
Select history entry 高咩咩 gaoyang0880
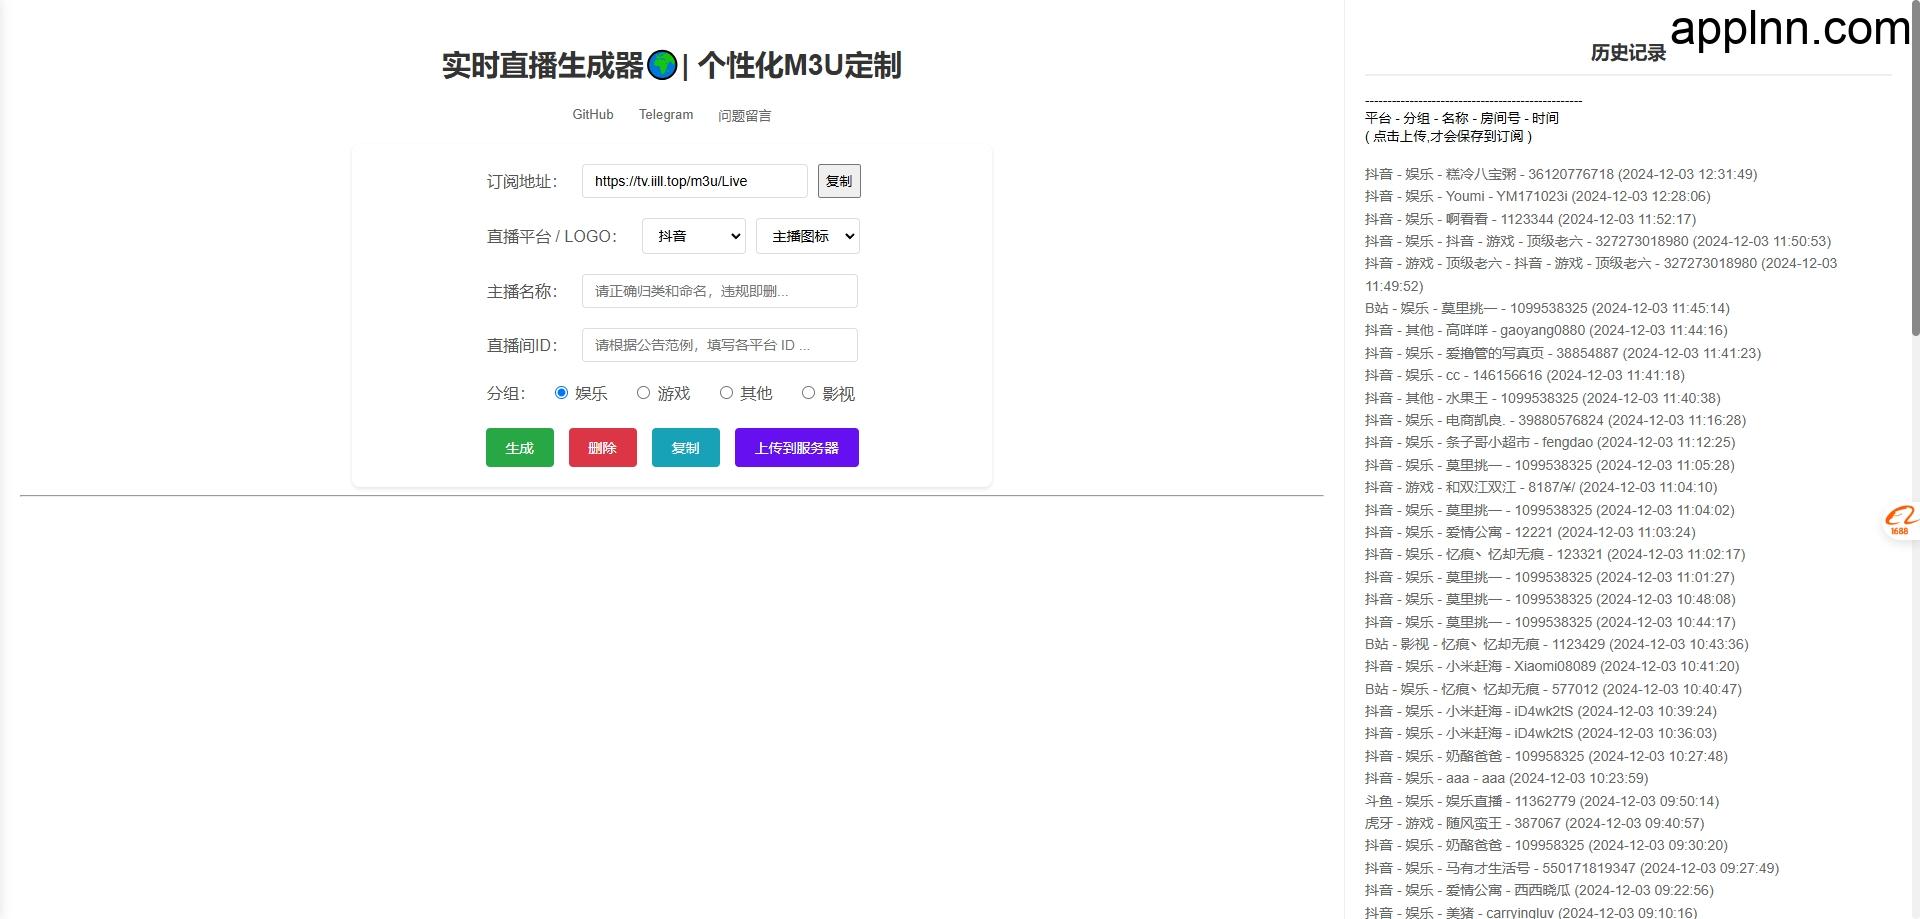click(1546, 330)
